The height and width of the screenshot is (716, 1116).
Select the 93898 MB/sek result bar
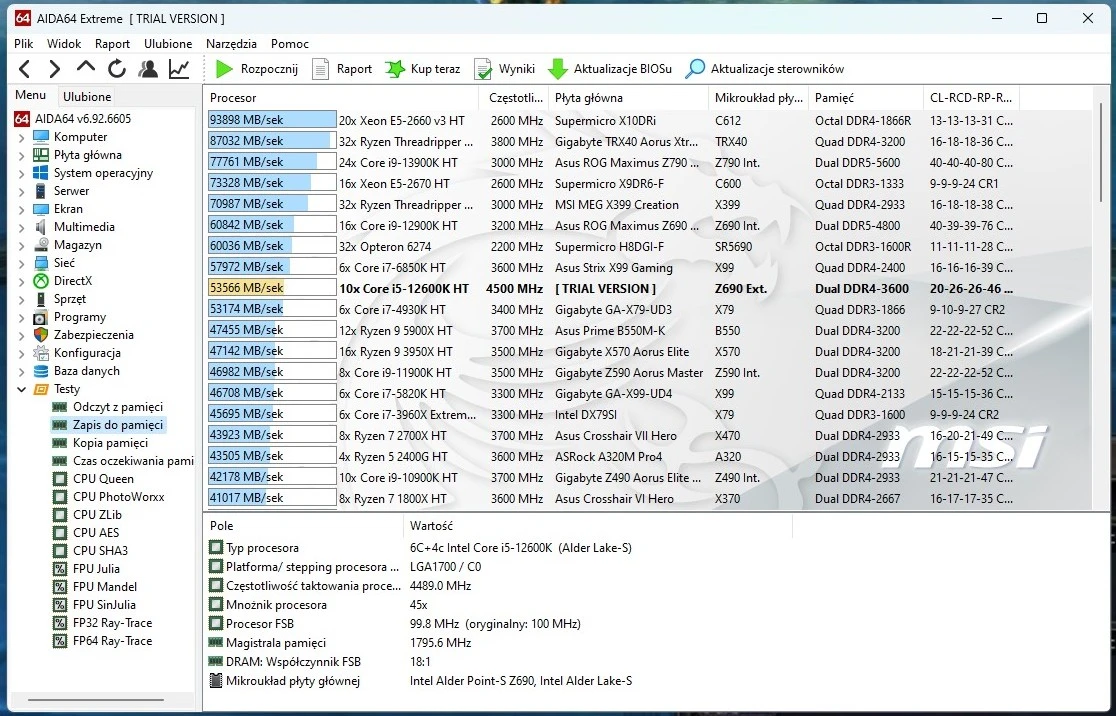(x=271, y=120)
